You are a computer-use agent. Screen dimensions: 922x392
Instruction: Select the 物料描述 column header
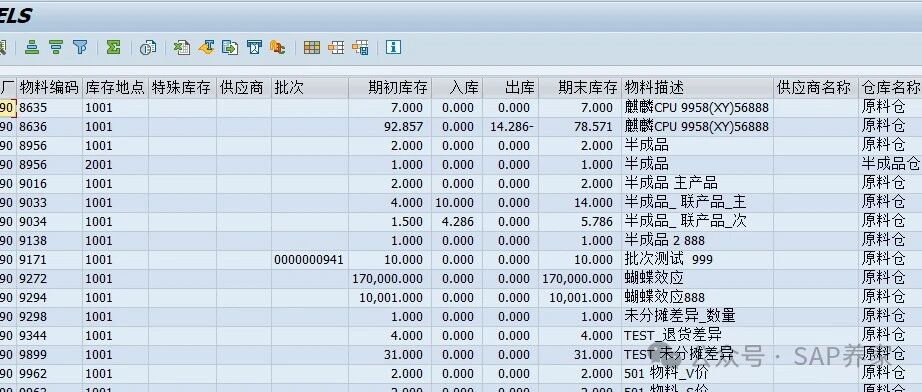pos(697,88)
